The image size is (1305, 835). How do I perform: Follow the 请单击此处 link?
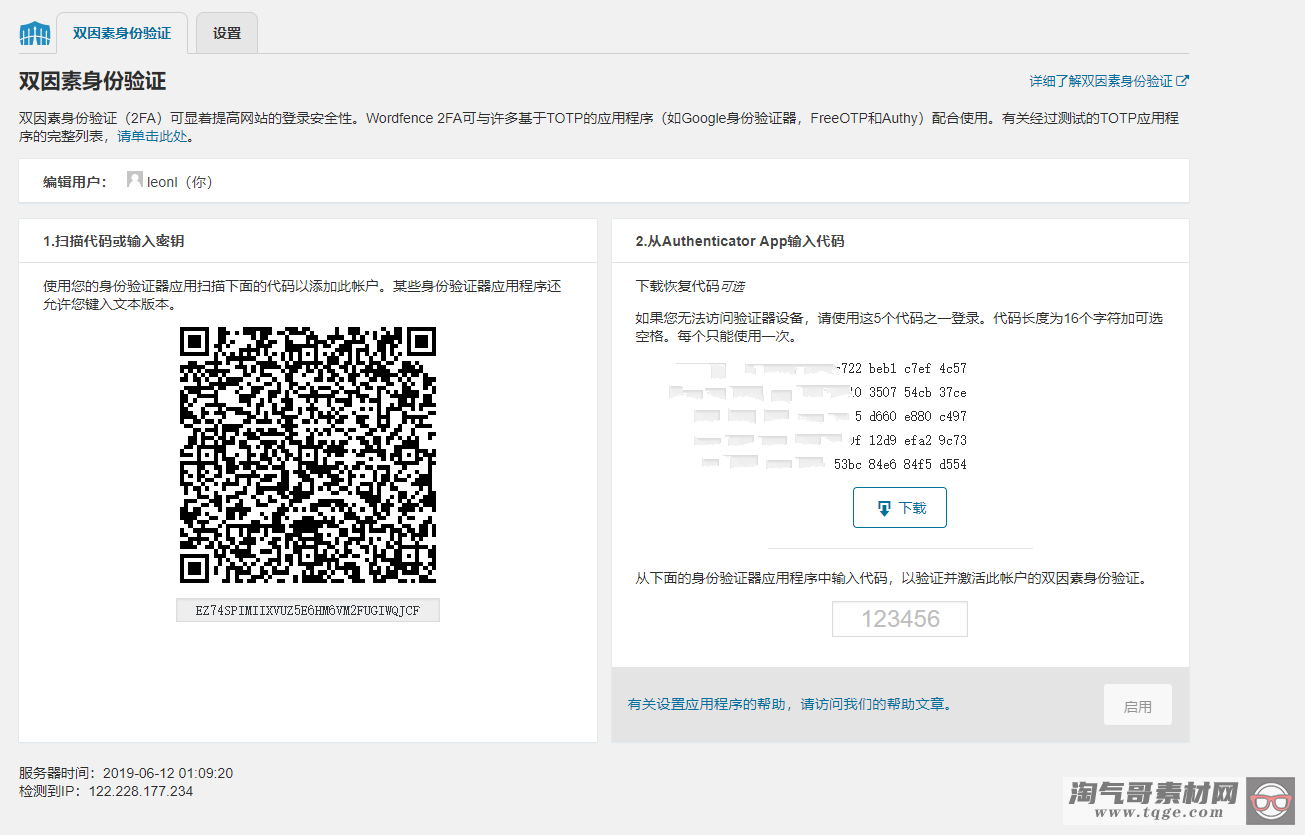pyautogui.click(x=152, y=136)
